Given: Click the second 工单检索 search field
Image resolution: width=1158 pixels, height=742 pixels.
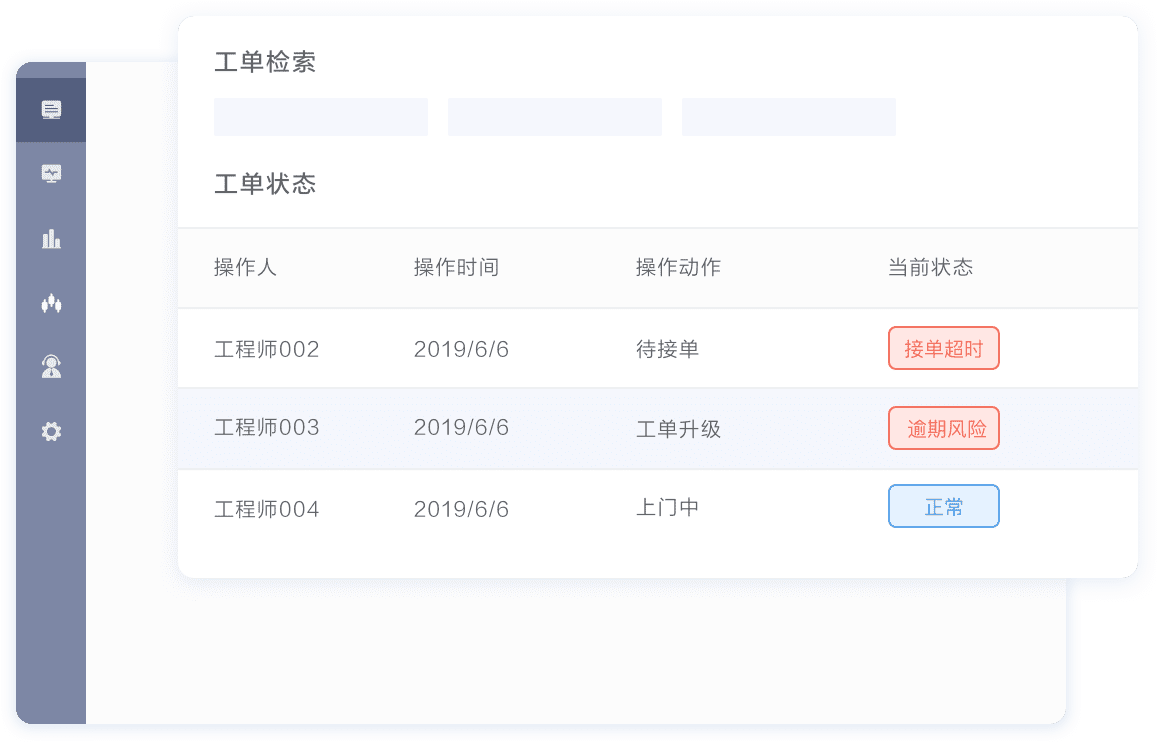Looking at the screenshot, I should coord(555,117).
